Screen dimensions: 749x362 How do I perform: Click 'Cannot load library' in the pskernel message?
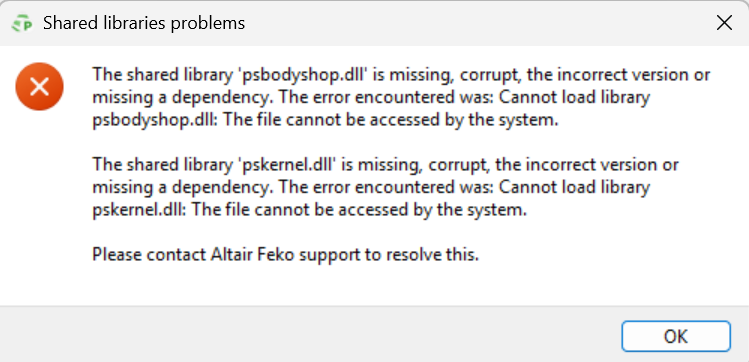[x=574, y=188]
